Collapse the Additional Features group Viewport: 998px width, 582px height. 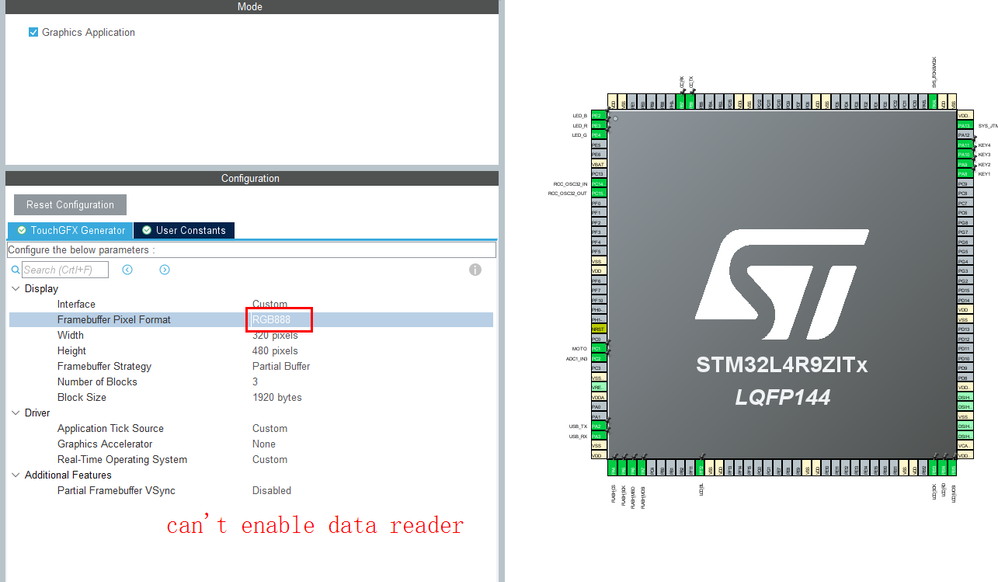16,475
